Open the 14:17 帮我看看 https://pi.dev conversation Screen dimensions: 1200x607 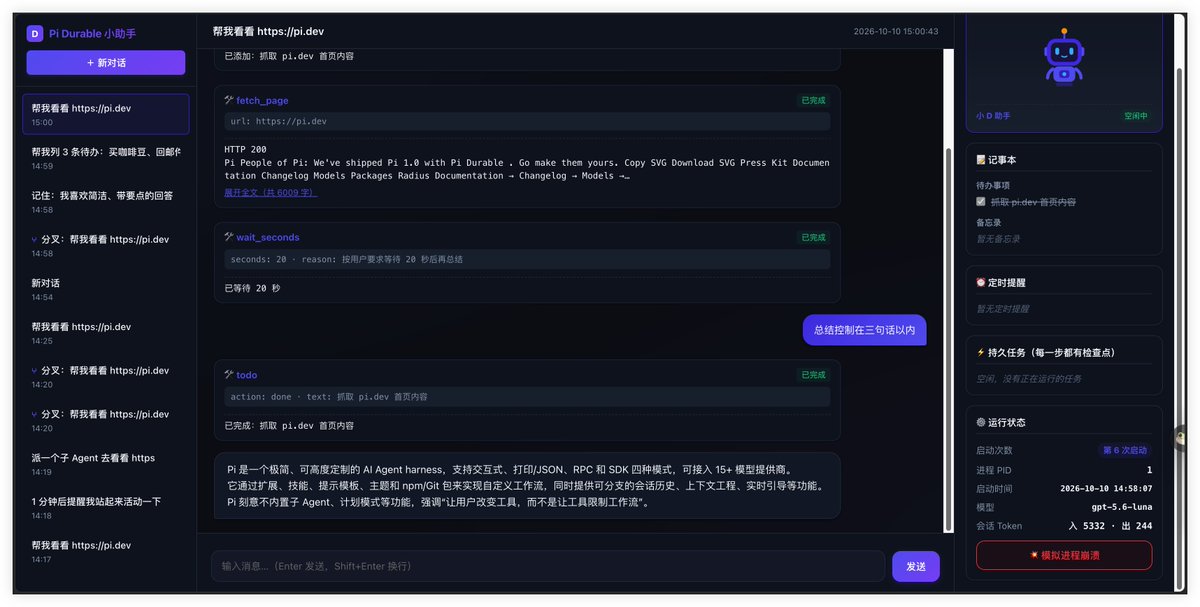pos(106,551)
